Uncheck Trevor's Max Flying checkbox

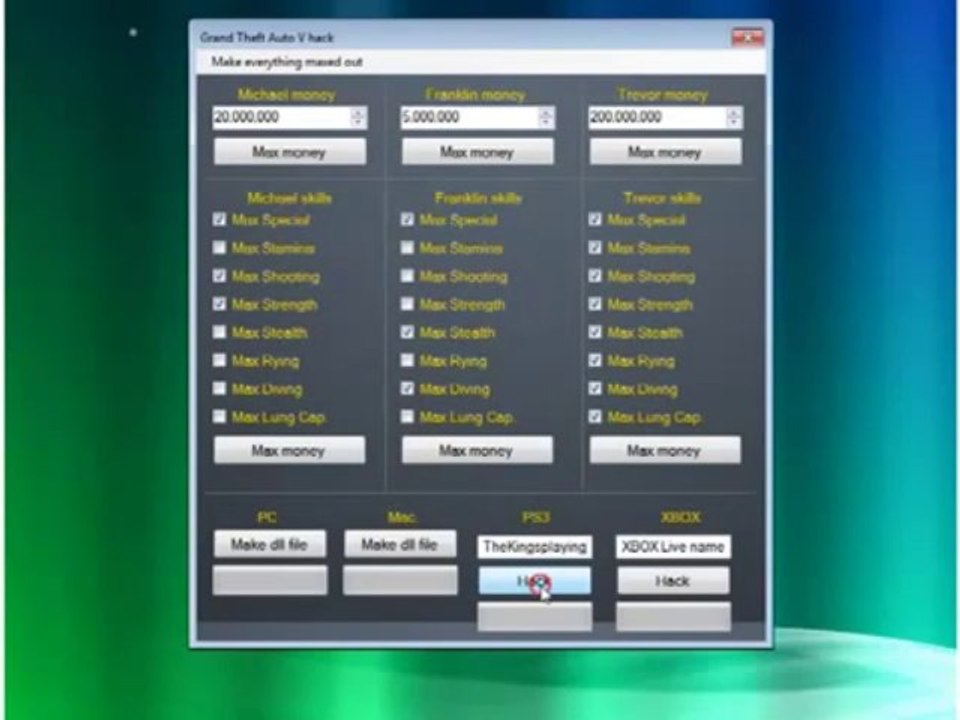(x=594, y=360)
